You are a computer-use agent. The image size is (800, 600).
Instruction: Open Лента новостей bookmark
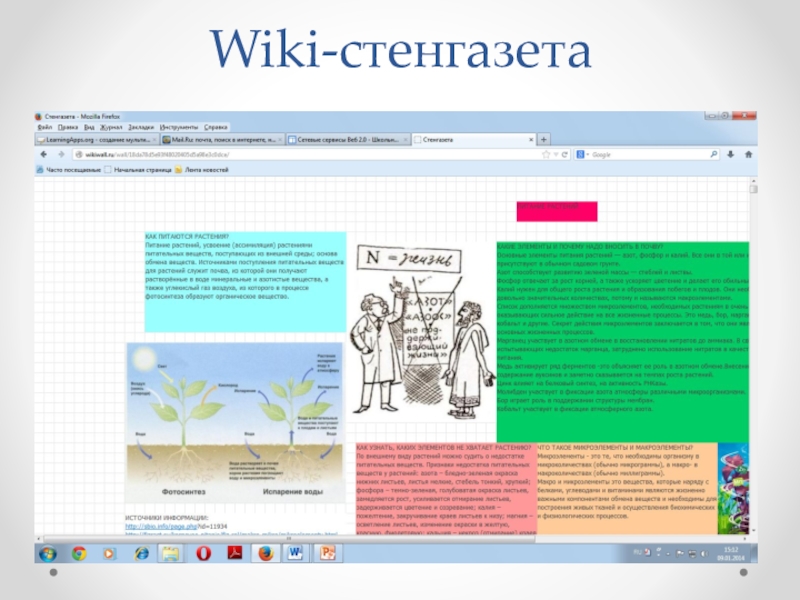pos(202,170)
